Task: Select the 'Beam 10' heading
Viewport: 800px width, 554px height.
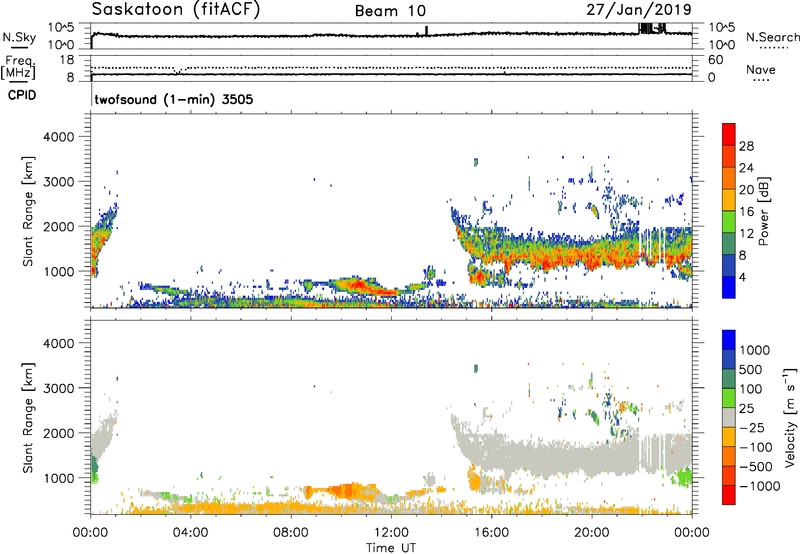Action: tap(390, 11)
